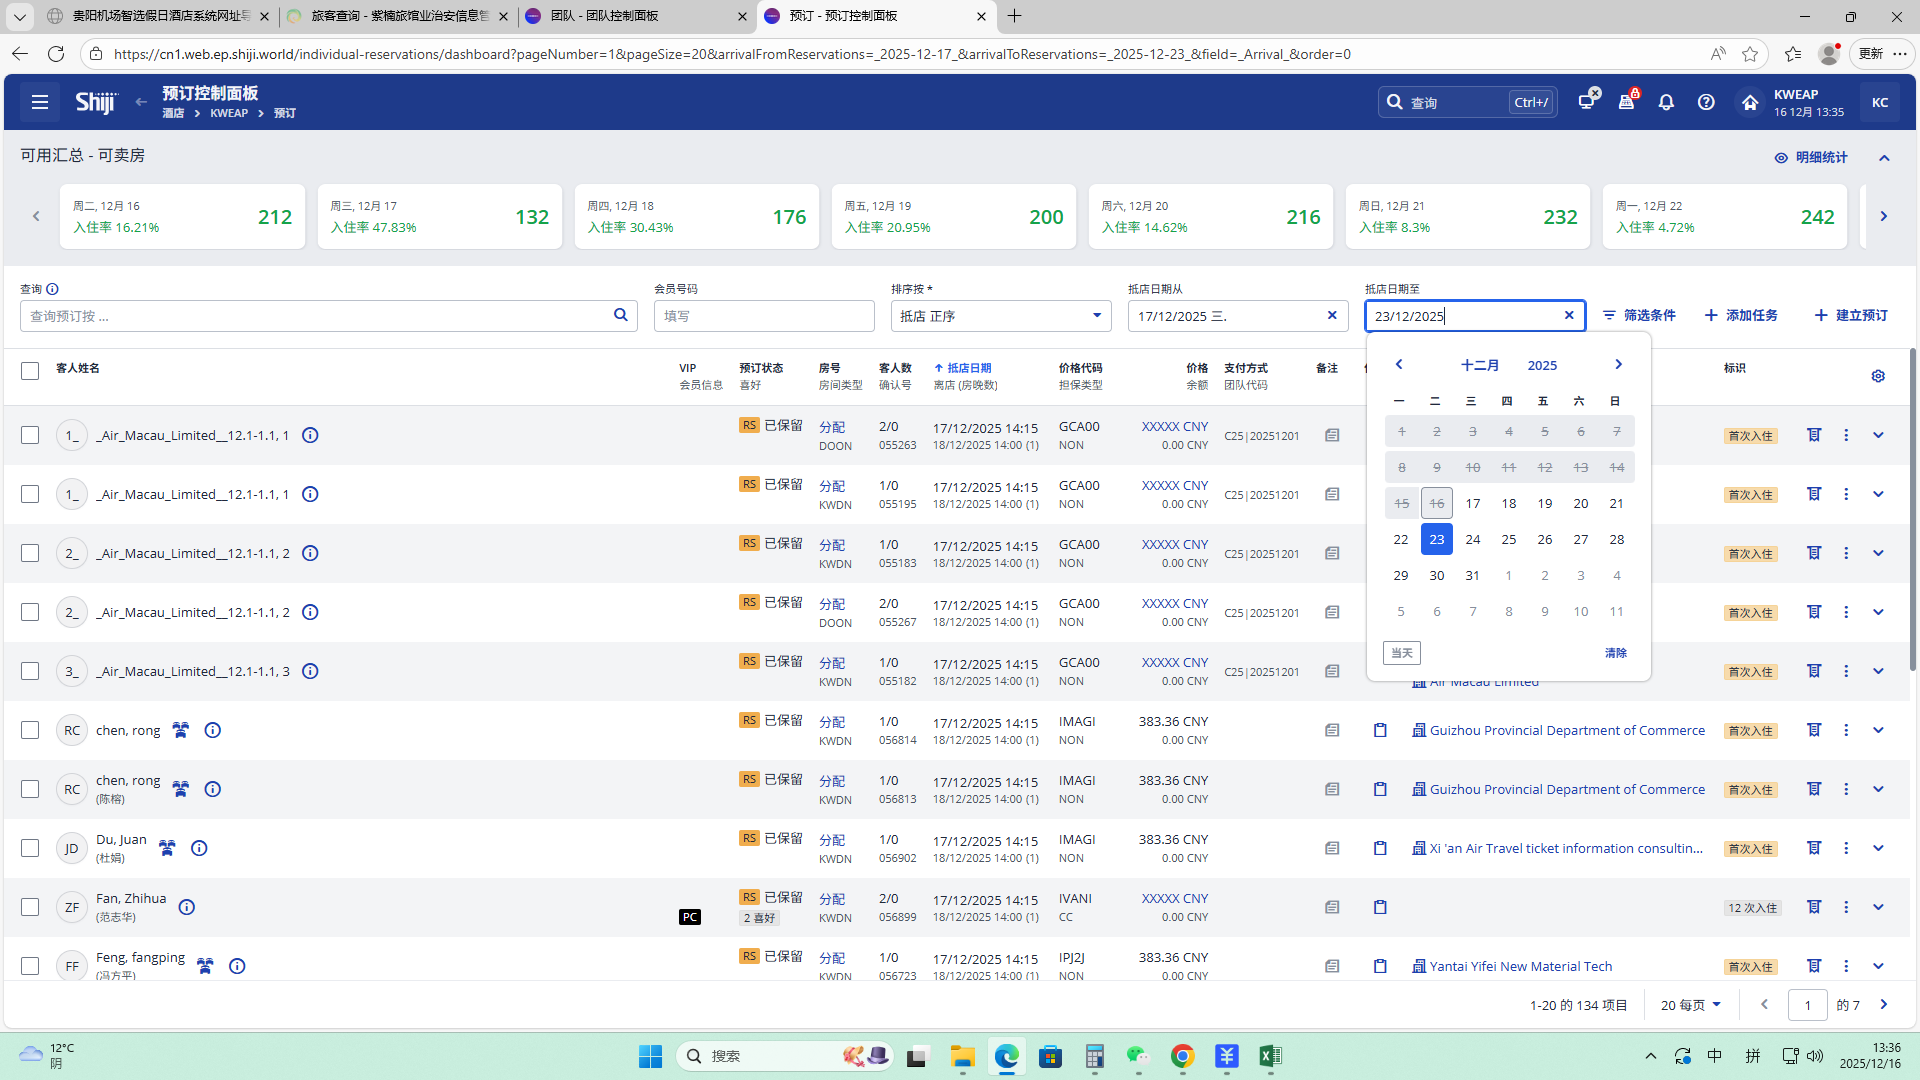Collapse the 可用汇总 availability summary panel
The image size is (1920, 1080).
1884,158
